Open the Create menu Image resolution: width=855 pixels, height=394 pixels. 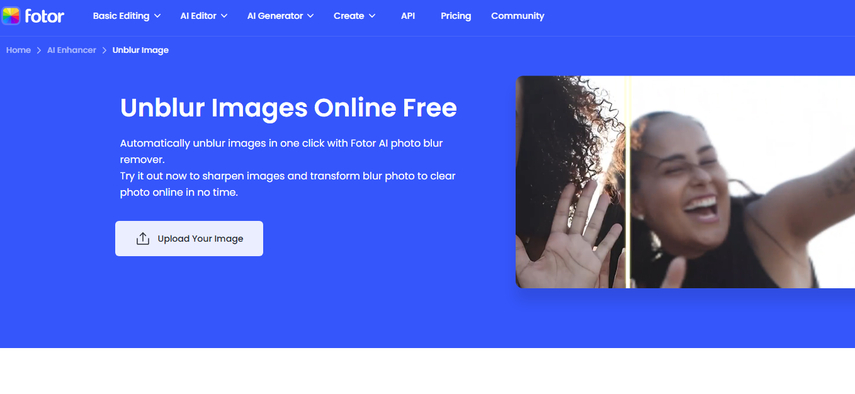[349, 16]
